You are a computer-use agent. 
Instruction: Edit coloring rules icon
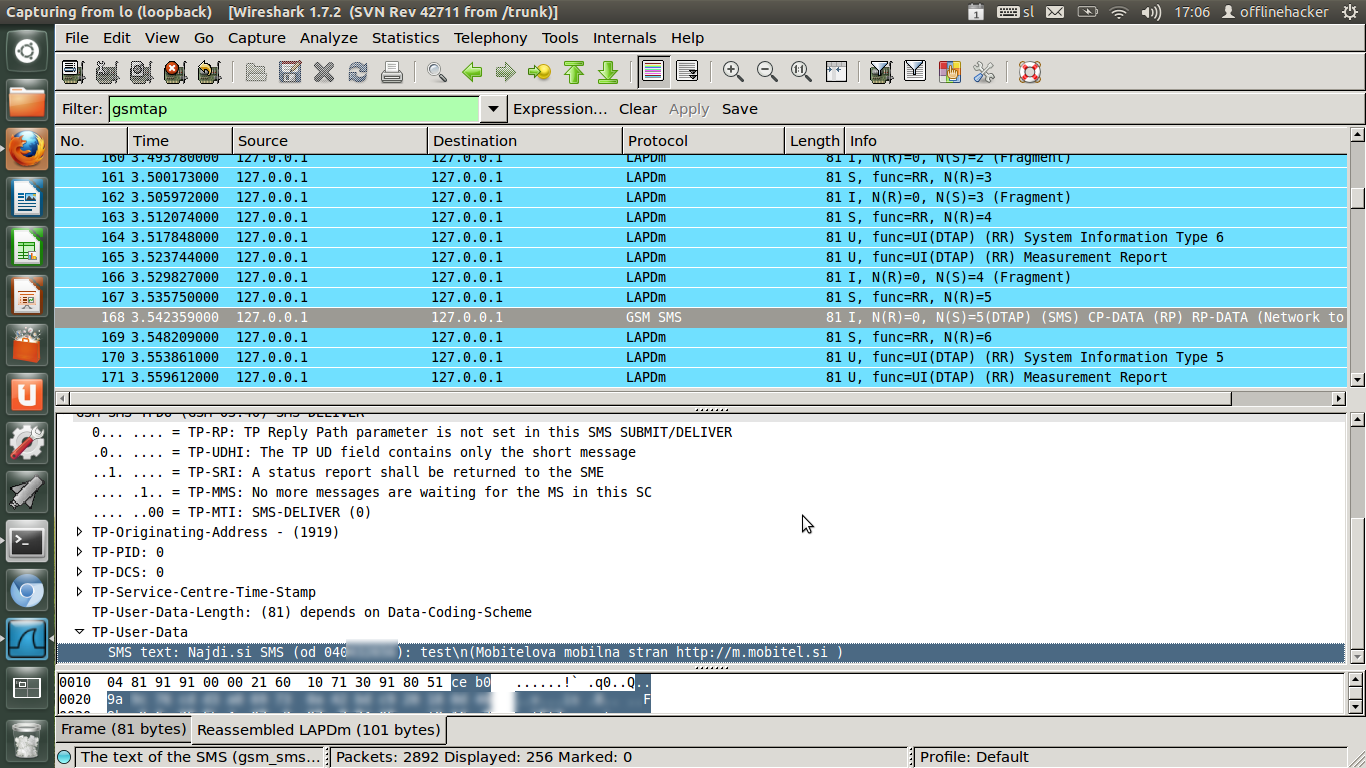click(950, 72)
